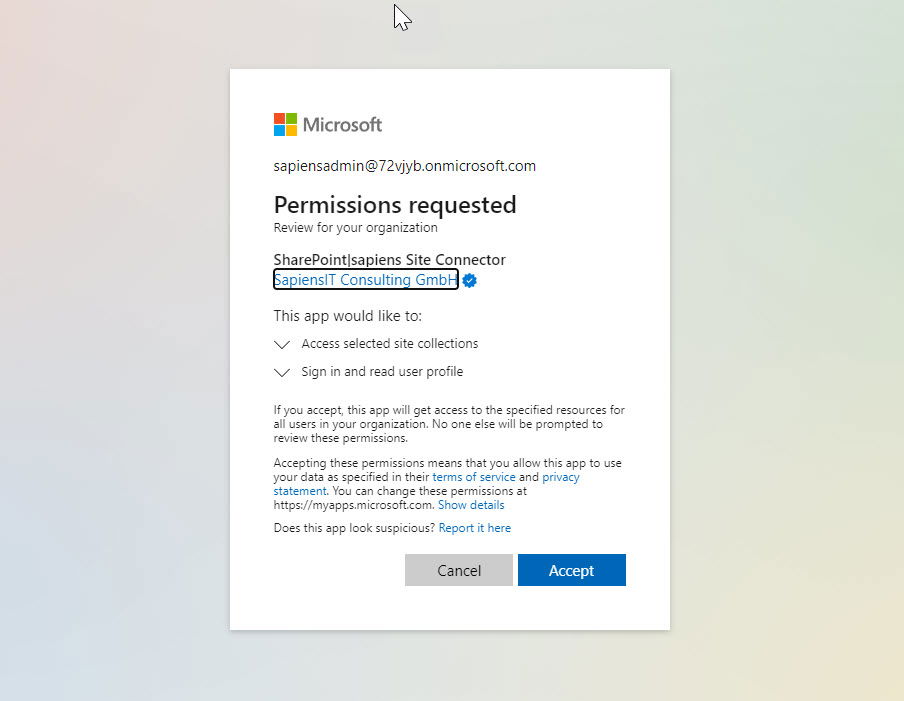Click the SharePoint|sapiens Site Connector app name
Screen dimensions: 904x701
point(390,259)
